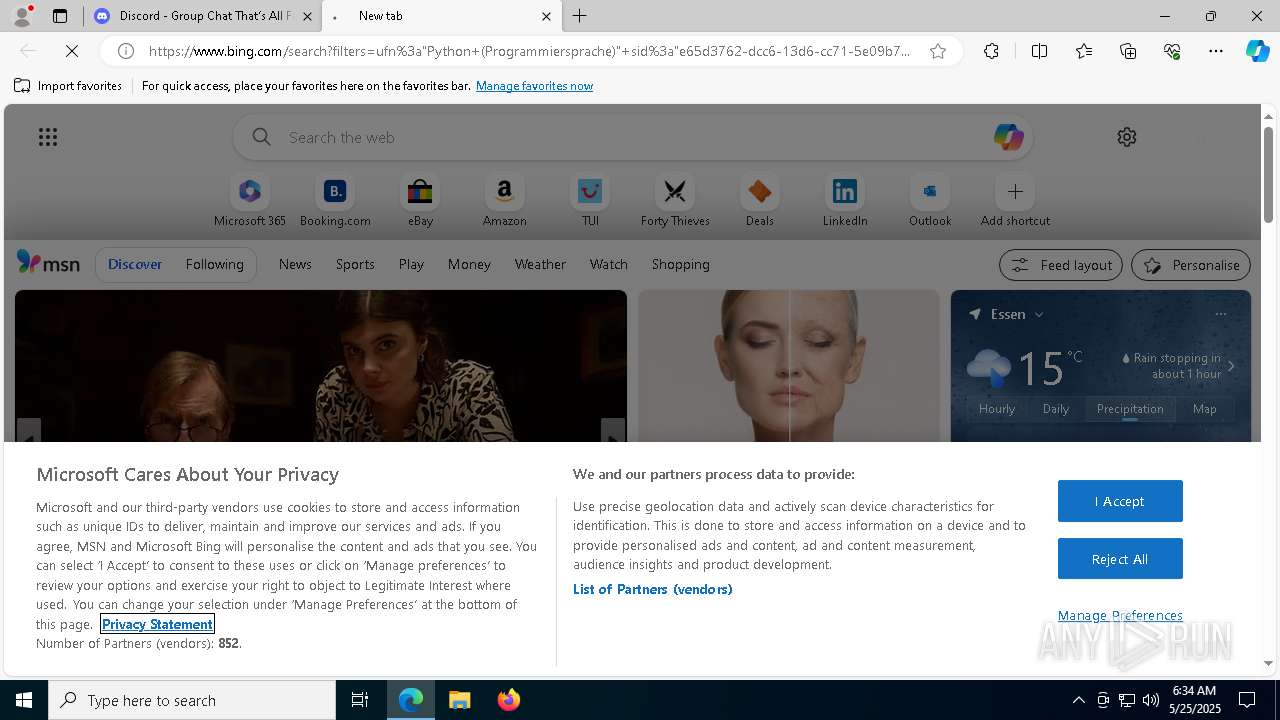
Task: Add this page to favorites
Action: [x=938, y=51]
